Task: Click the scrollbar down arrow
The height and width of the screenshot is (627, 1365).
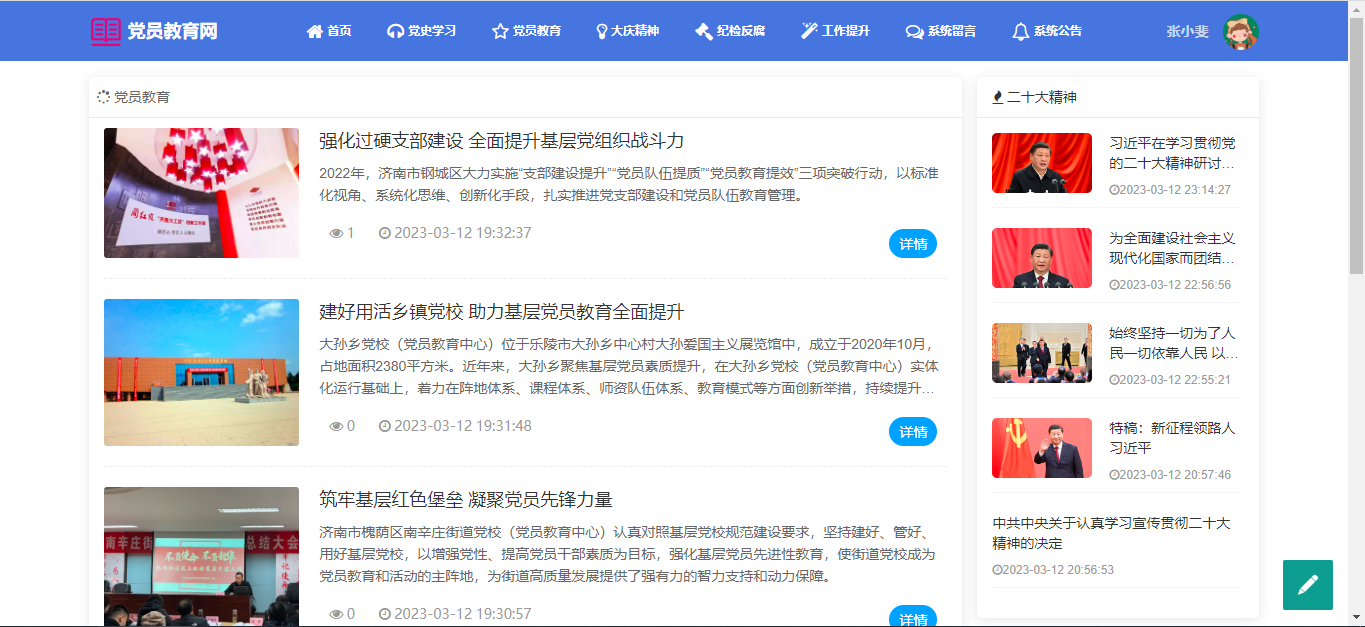Action: point(1356,618)
